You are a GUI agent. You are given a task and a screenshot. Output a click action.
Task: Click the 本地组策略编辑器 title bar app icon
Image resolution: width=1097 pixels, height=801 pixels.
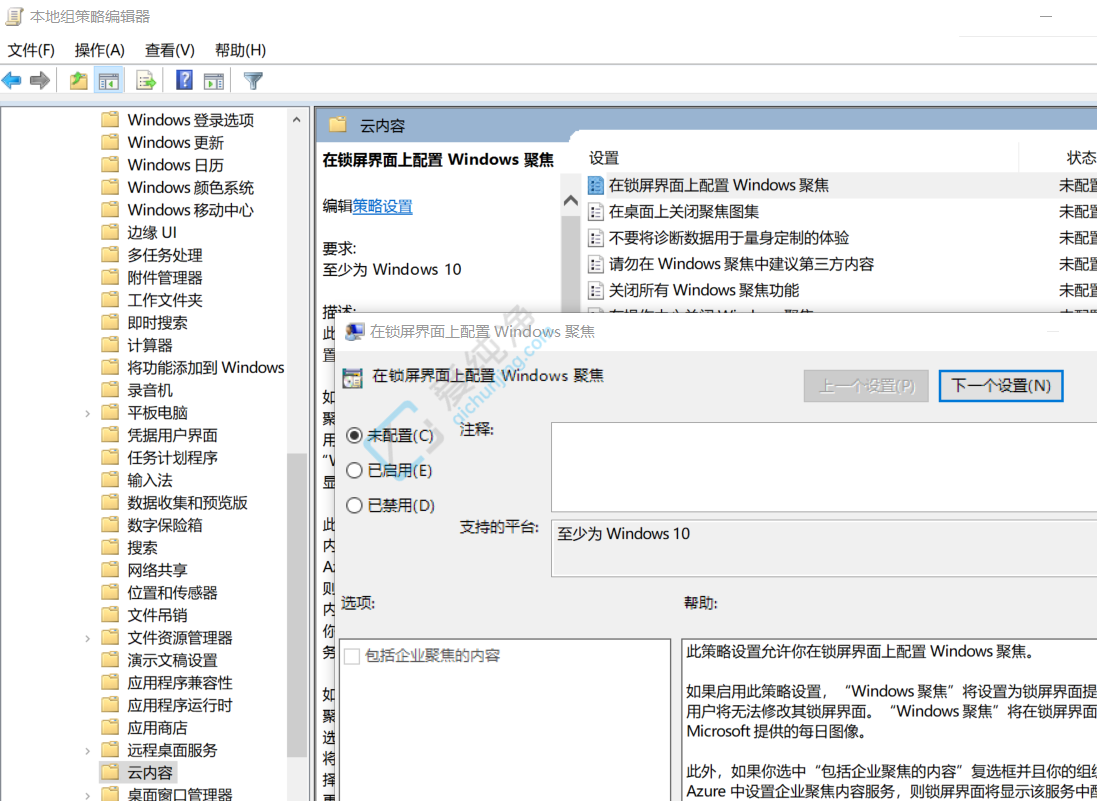pyautogui.click(x=14, y=17)
